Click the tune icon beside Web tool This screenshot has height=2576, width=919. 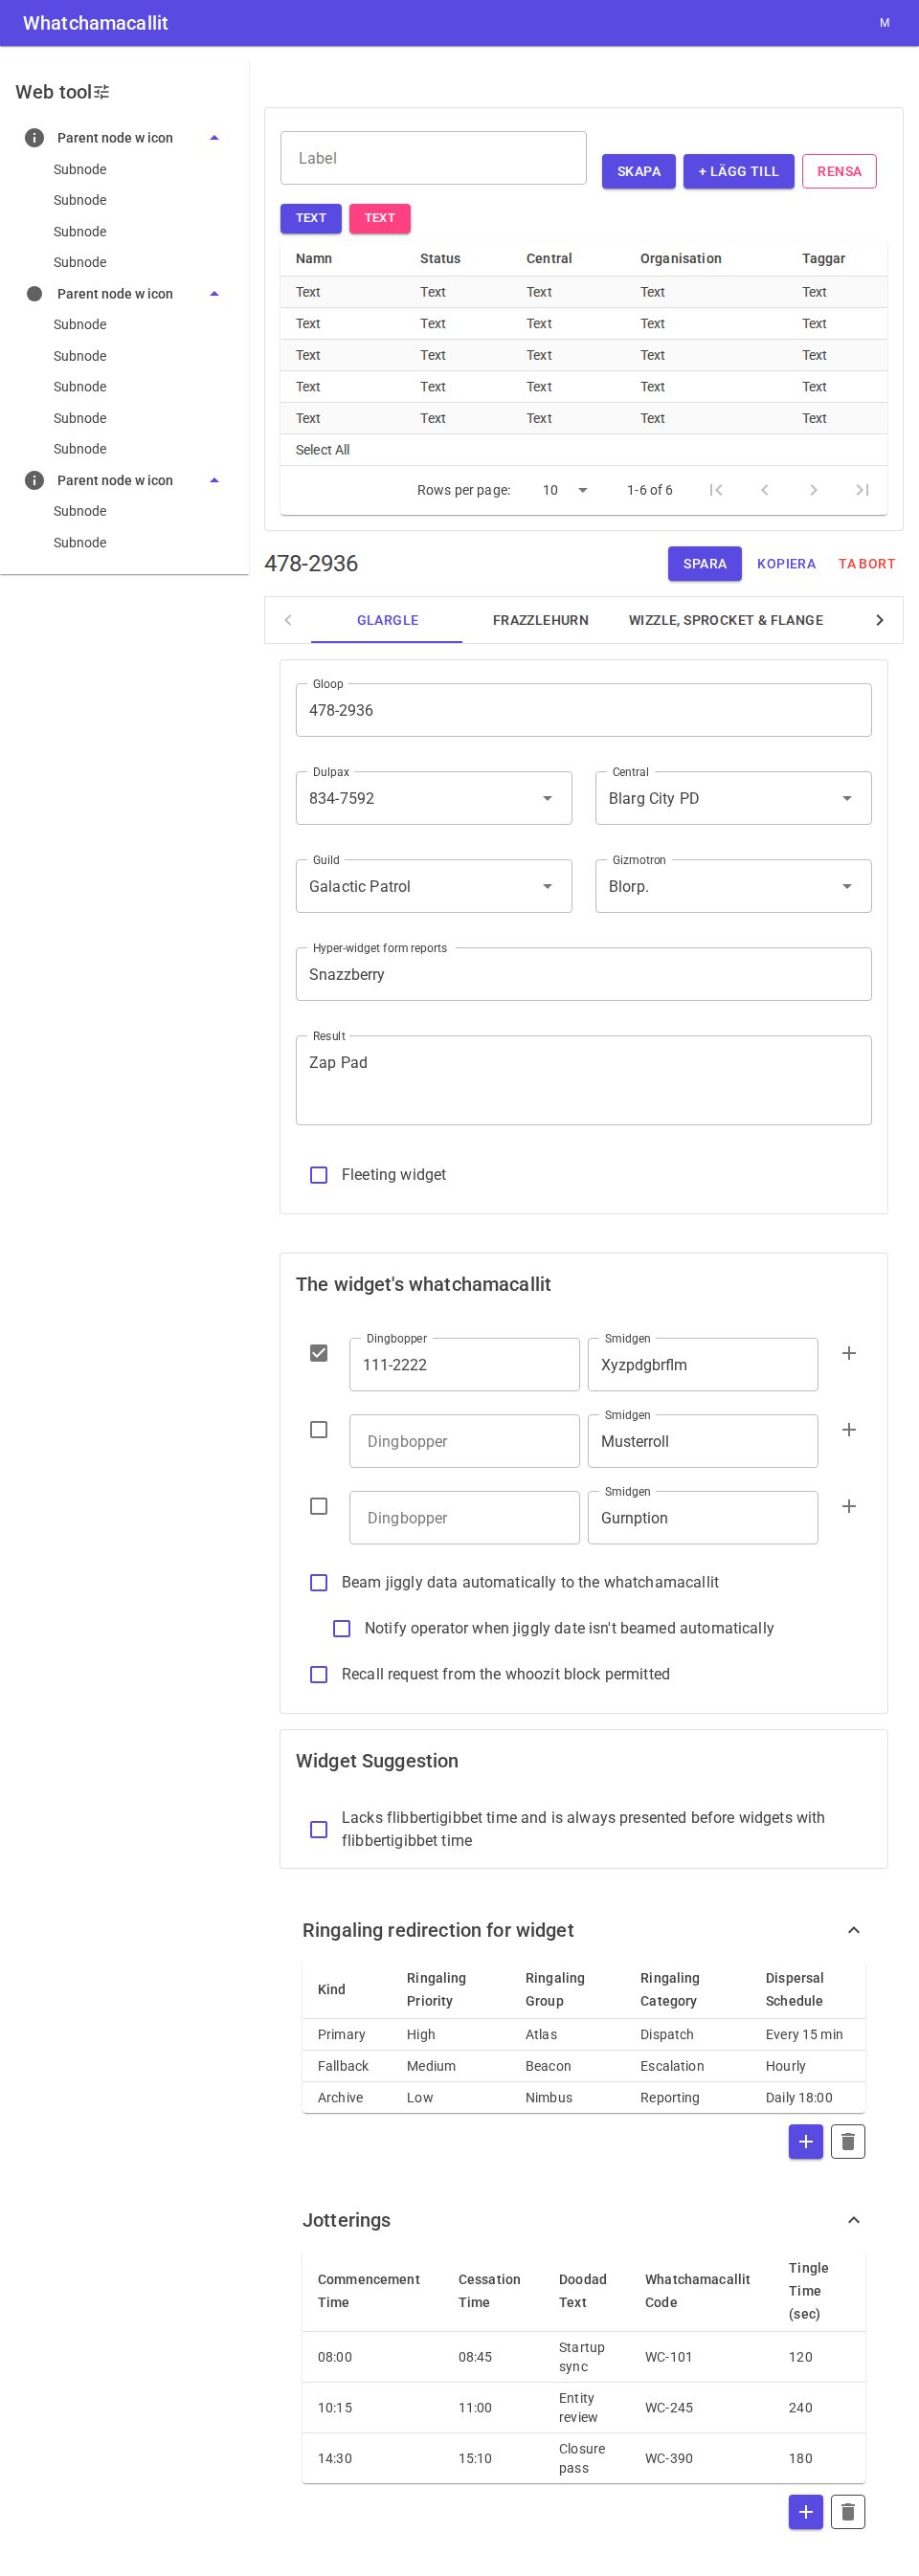coord(102,92)
